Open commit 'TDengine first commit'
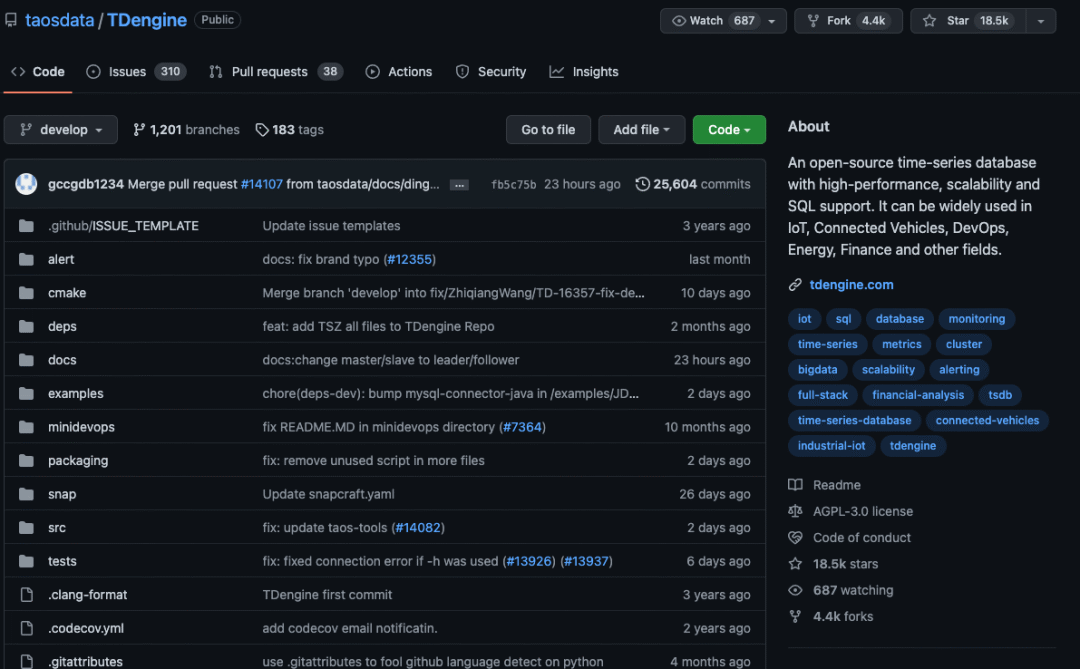Viewport: 1080px width, 669px height. click(x=327, y=595)
